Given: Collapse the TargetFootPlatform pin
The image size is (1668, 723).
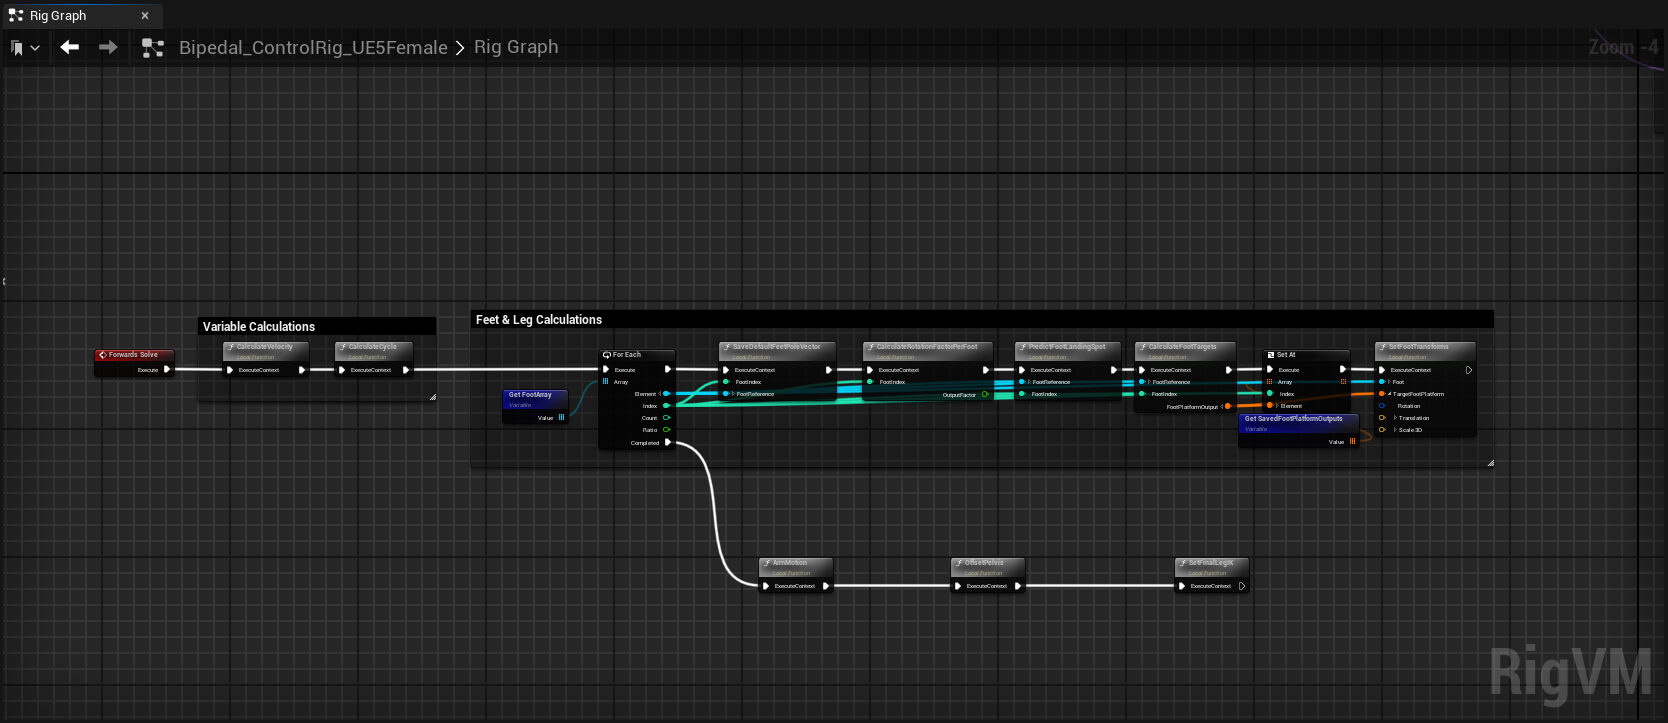Looking at the screenshot, I should click(1390, 394).
